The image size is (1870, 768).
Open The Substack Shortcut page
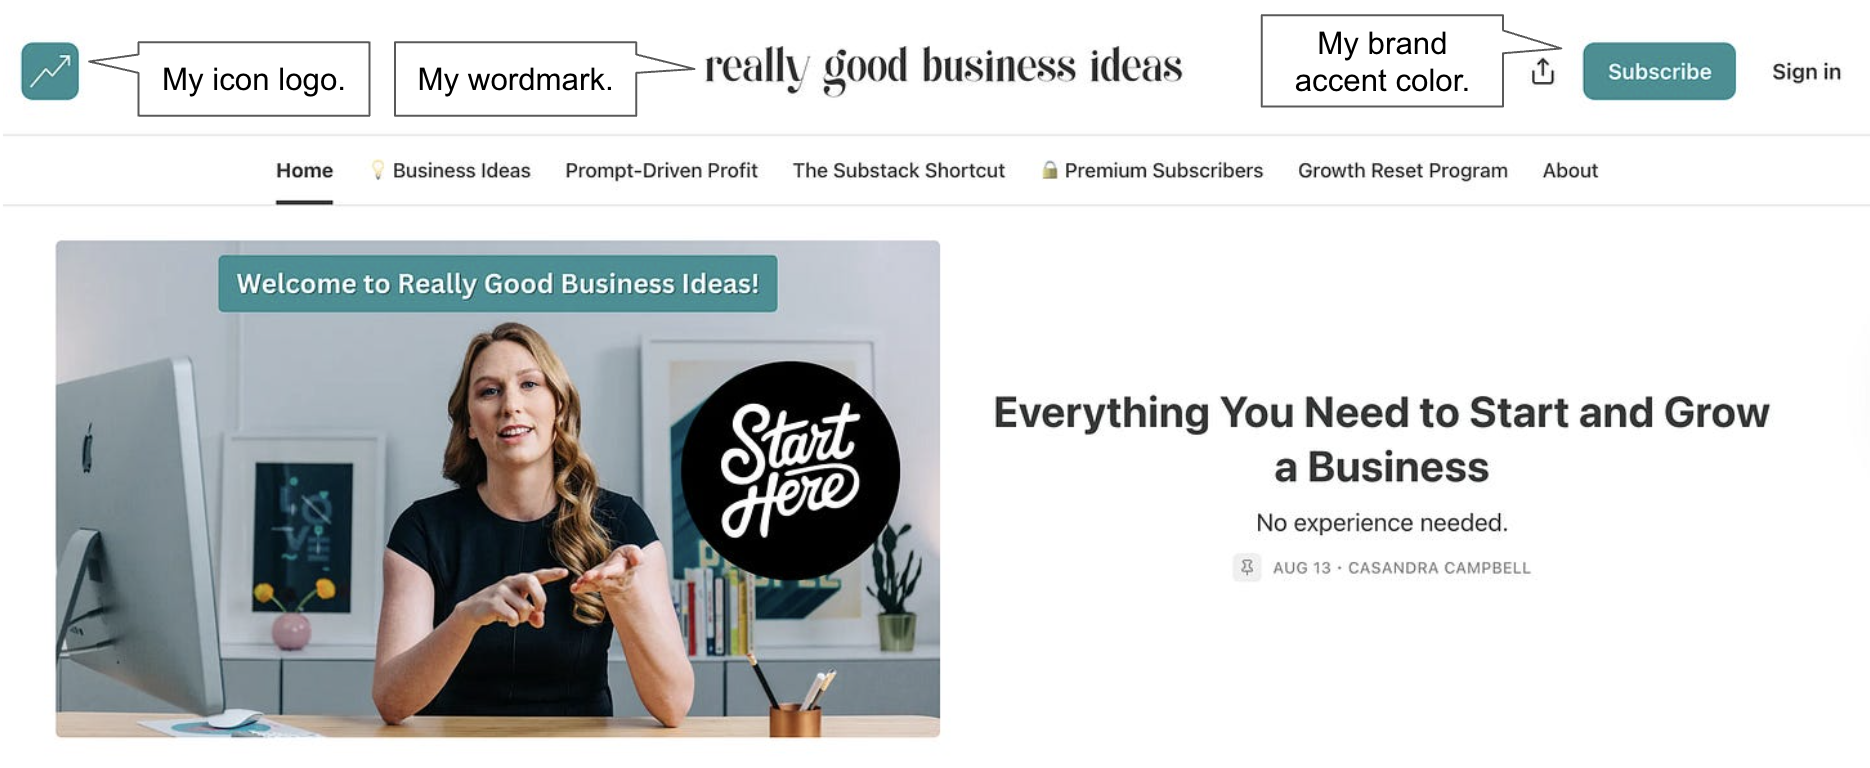point(897,170)
